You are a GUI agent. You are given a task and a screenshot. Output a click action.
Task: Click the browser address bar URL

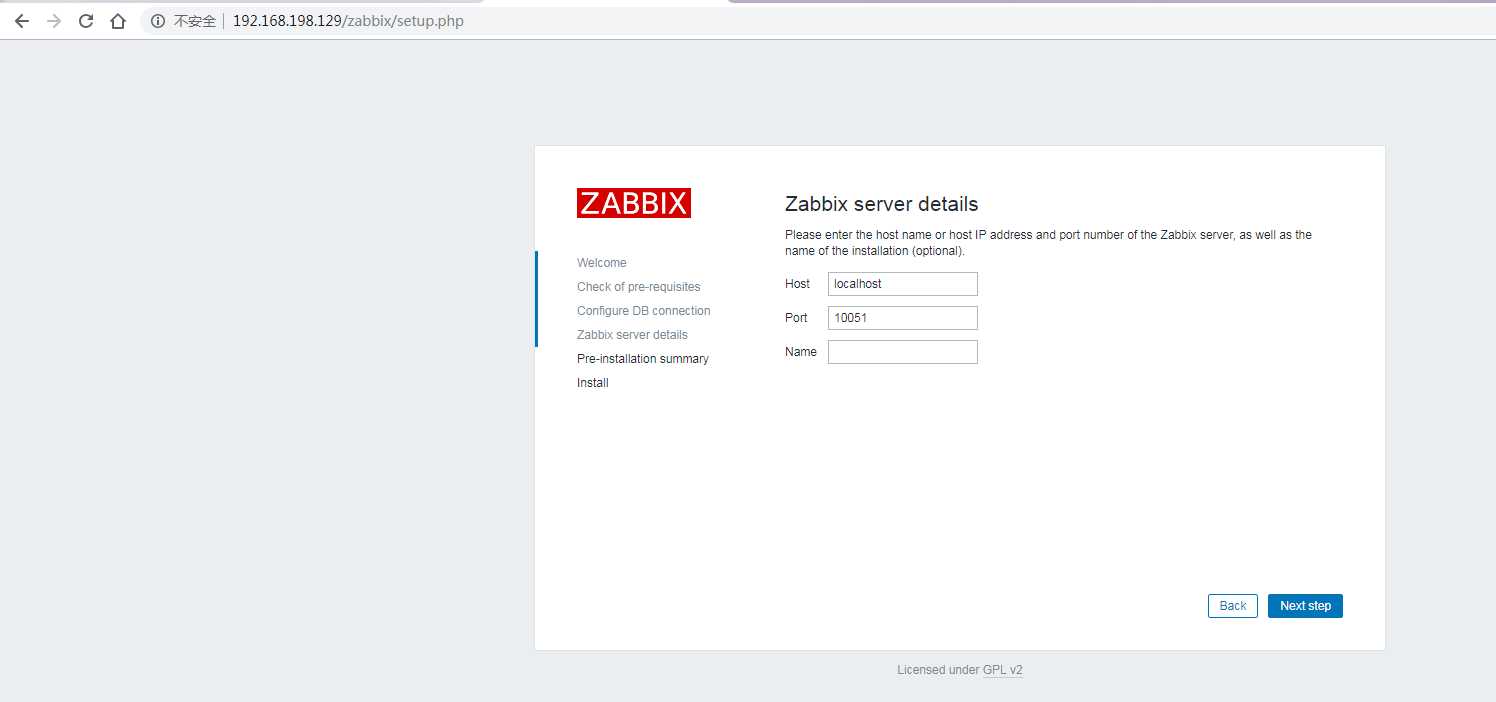[348, 21]
